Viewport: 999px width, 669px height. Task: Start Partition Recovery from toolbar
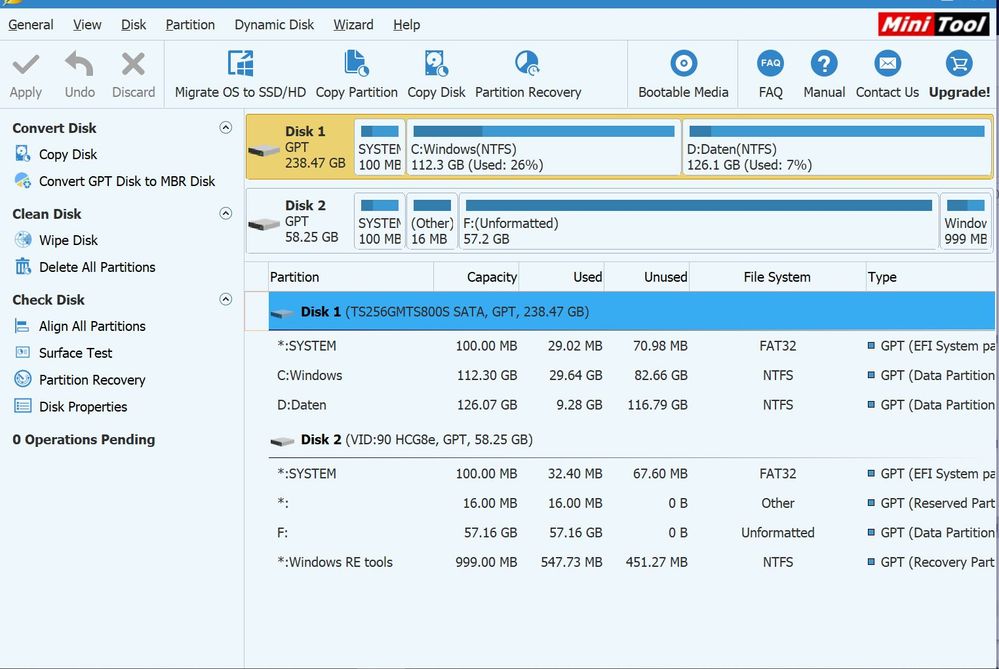click(527, 66)
